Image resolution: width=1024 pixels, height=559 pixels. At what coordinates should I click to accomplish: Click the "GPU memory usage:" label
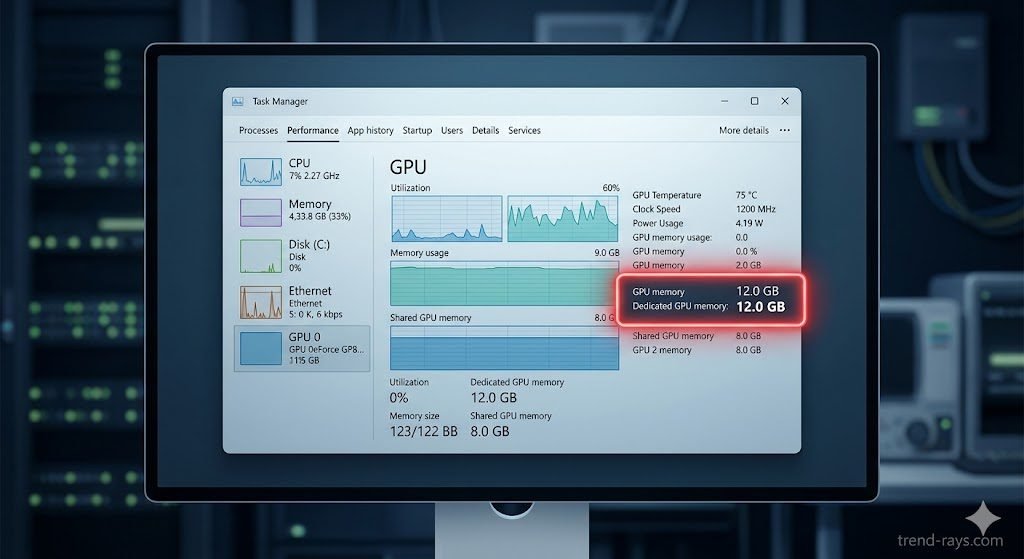tap(672, 238)
